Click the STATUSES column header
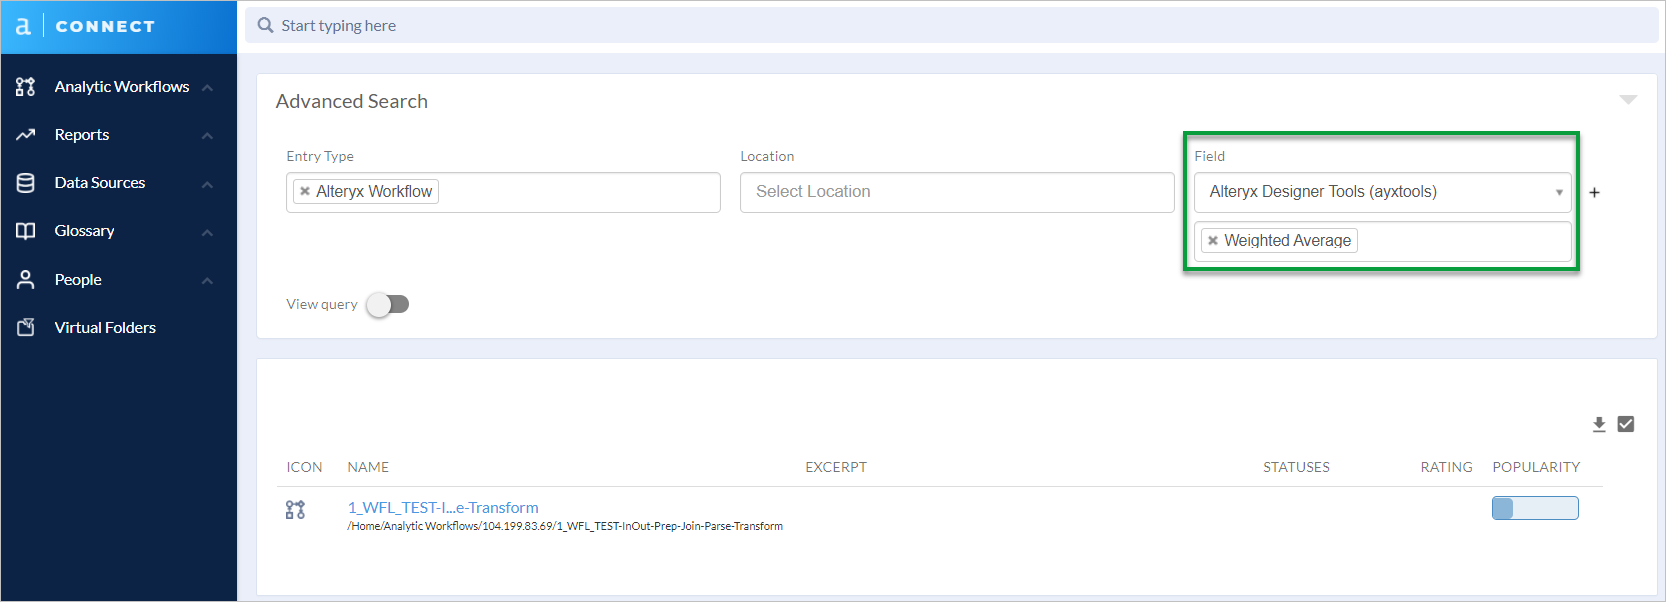 point(1296,467)
